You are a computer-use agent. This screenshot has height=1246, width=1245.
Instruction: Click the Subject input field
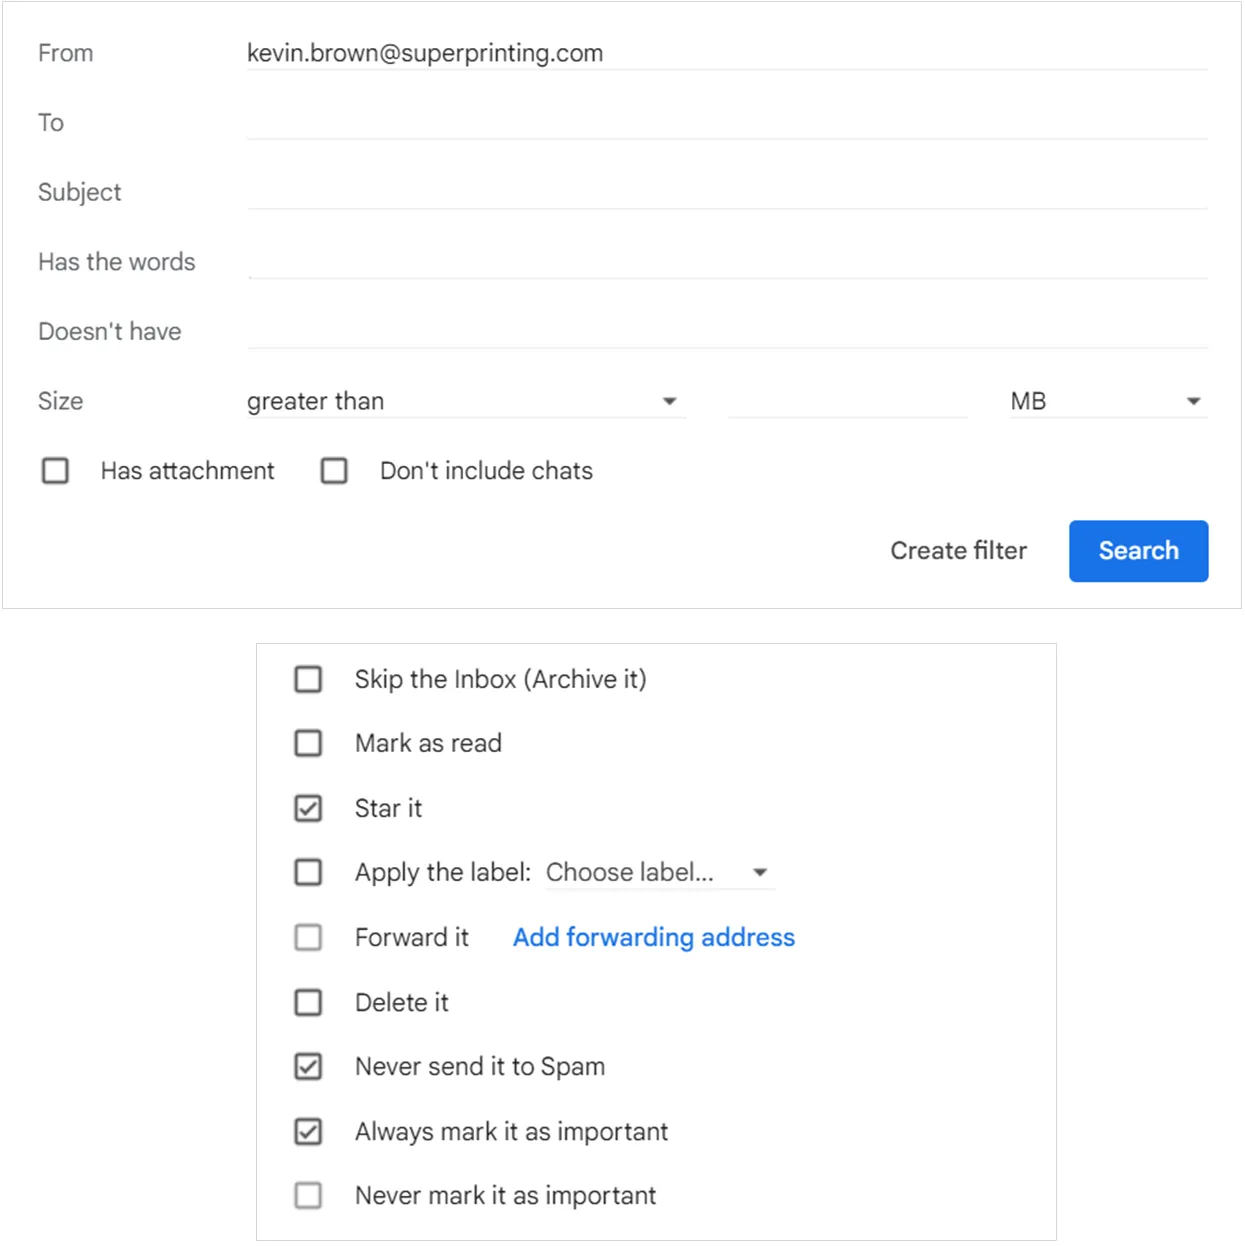[x=727, y=192]
